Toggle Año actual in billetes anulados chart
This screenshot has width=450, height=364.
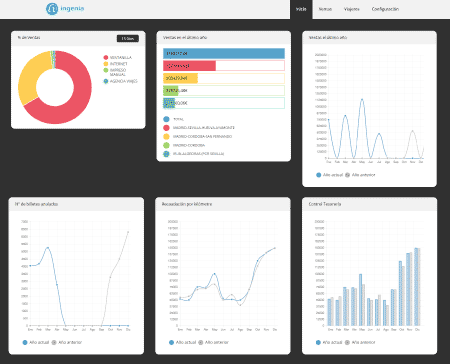(36, 342)
